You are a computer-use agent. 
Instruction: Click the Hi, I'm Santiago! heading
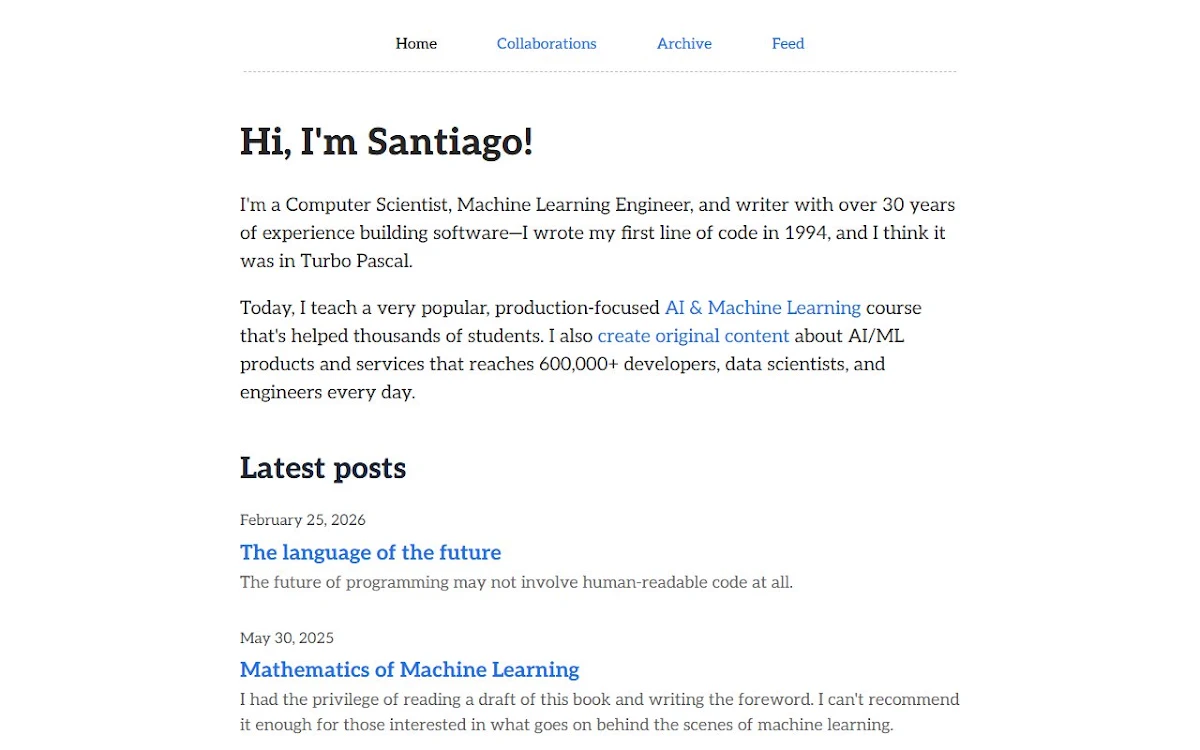(x=386, y=141)
